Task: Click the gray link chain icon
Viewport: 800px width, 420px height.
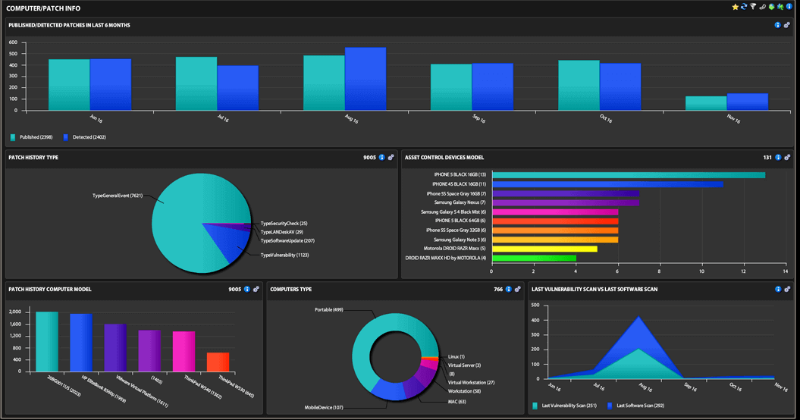Action: [x=762, y=7]
